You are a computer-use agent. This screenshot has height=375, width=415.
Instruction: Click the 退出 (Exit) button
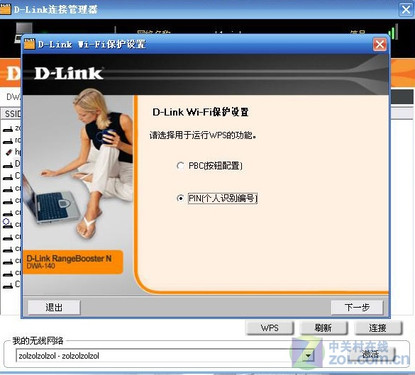click(x=54, y=307)
